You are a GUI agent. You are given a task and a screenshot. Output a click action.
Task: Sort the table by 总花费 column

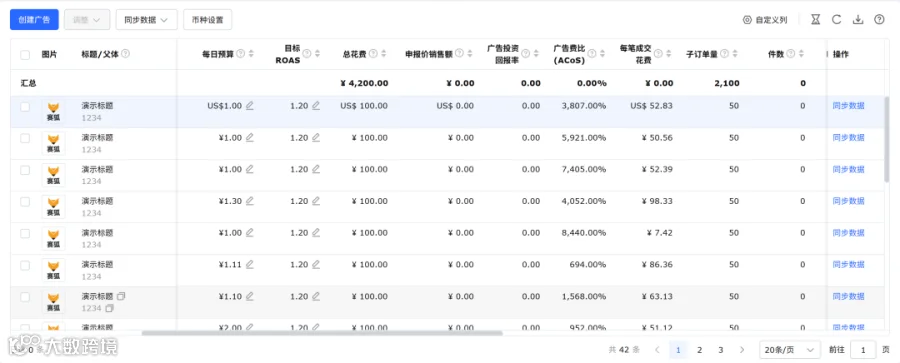383,54
